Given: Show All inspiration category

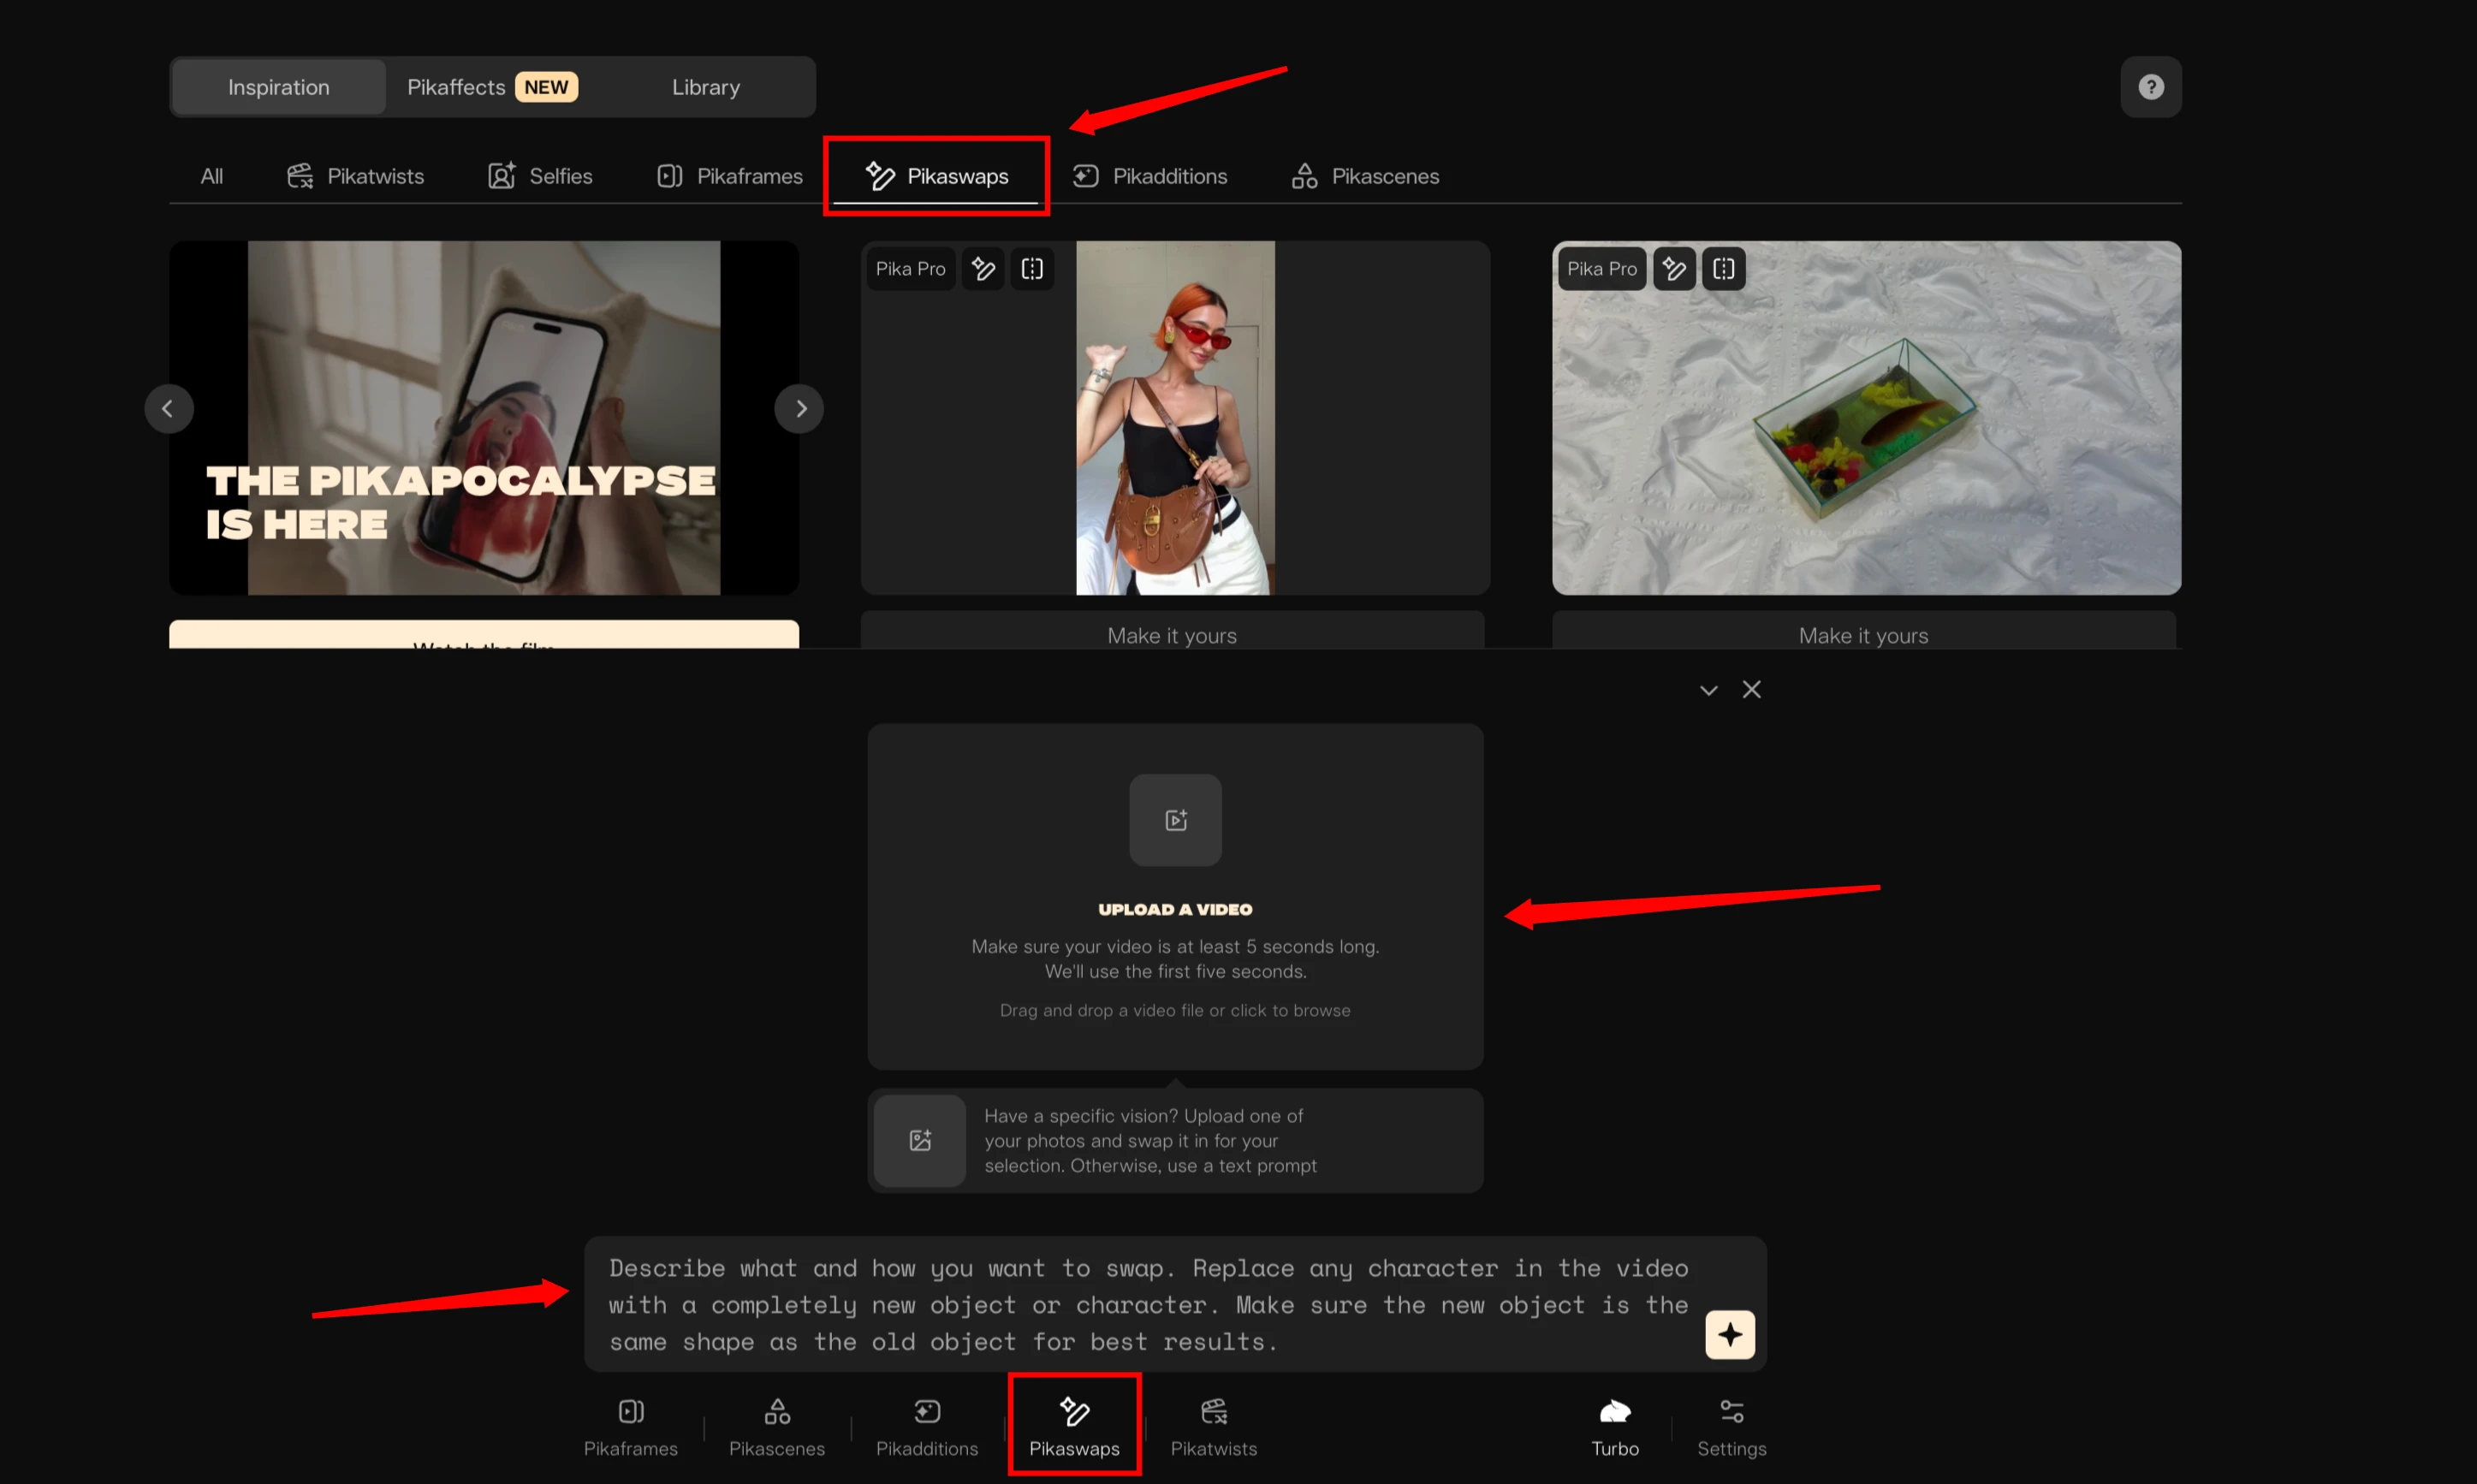Looking at the screenshot, I should 211,176.
